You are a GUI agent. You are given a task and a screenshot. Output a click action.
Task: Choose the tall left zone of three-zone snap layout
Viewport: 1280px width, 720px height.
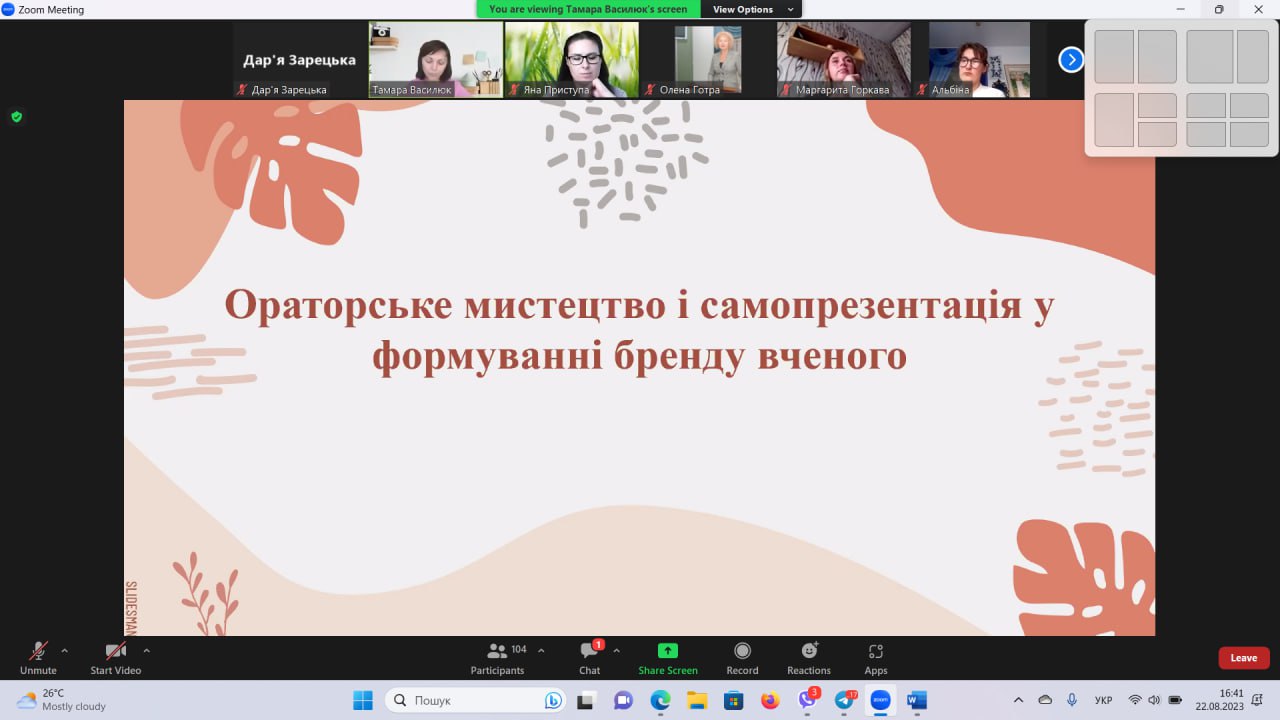[x=1114, y=120]
